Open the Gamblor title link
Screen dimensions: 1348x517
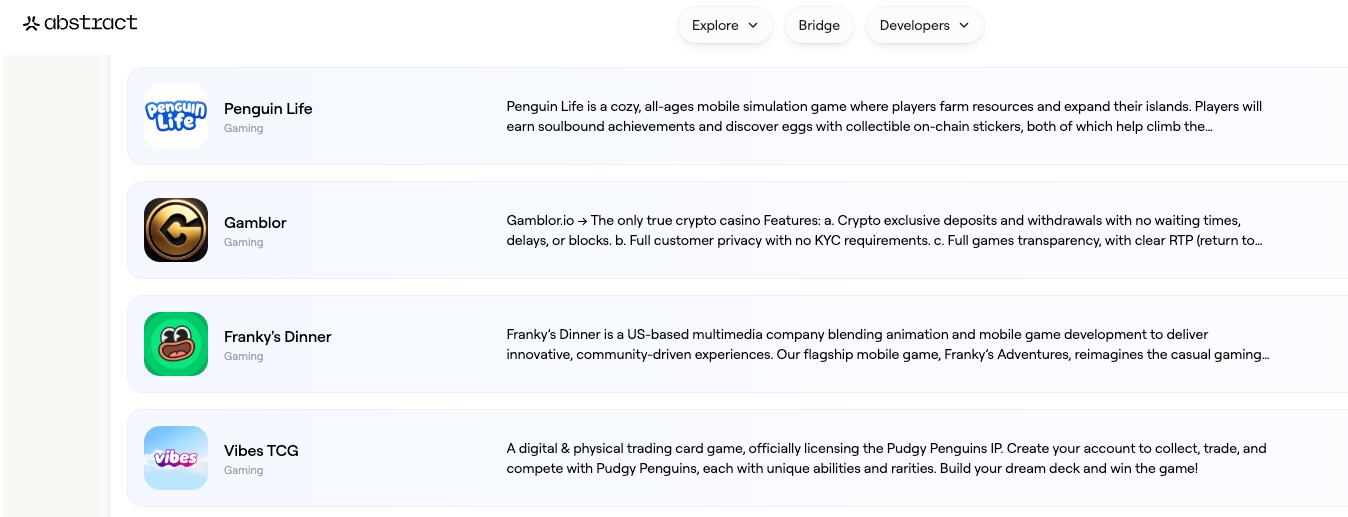coord(255,223)
